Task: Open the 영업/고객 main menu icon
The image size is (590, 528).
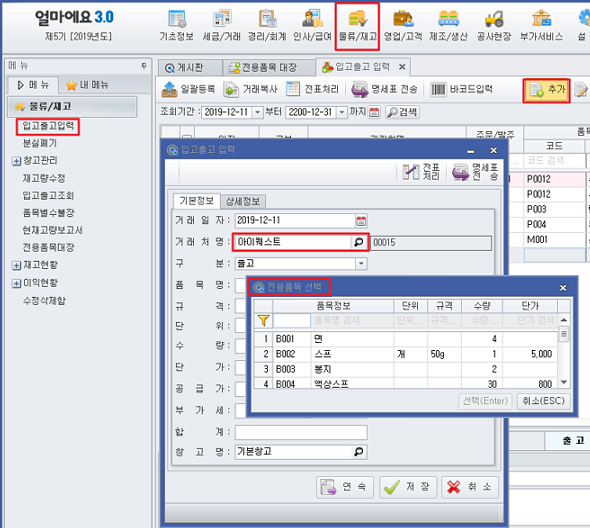Action: pos(403,25)
